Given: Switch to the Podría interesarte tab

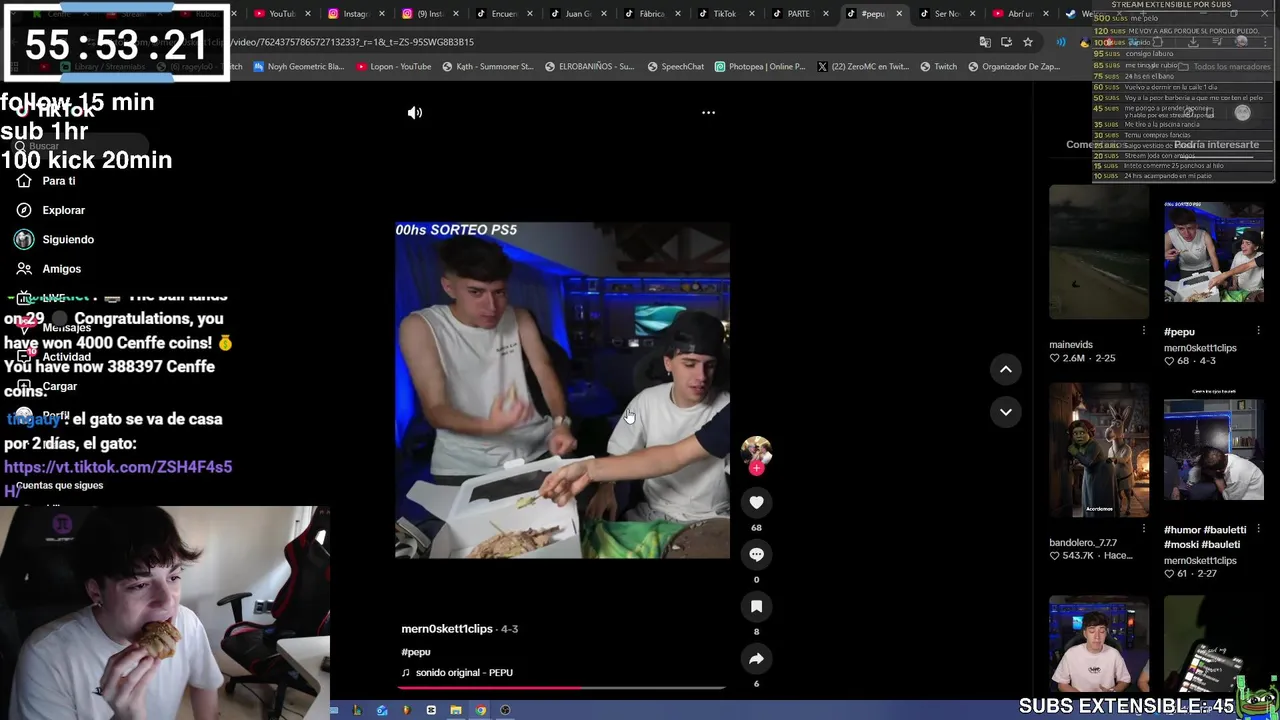Looking at the screenshot, I should (1216, 145).
